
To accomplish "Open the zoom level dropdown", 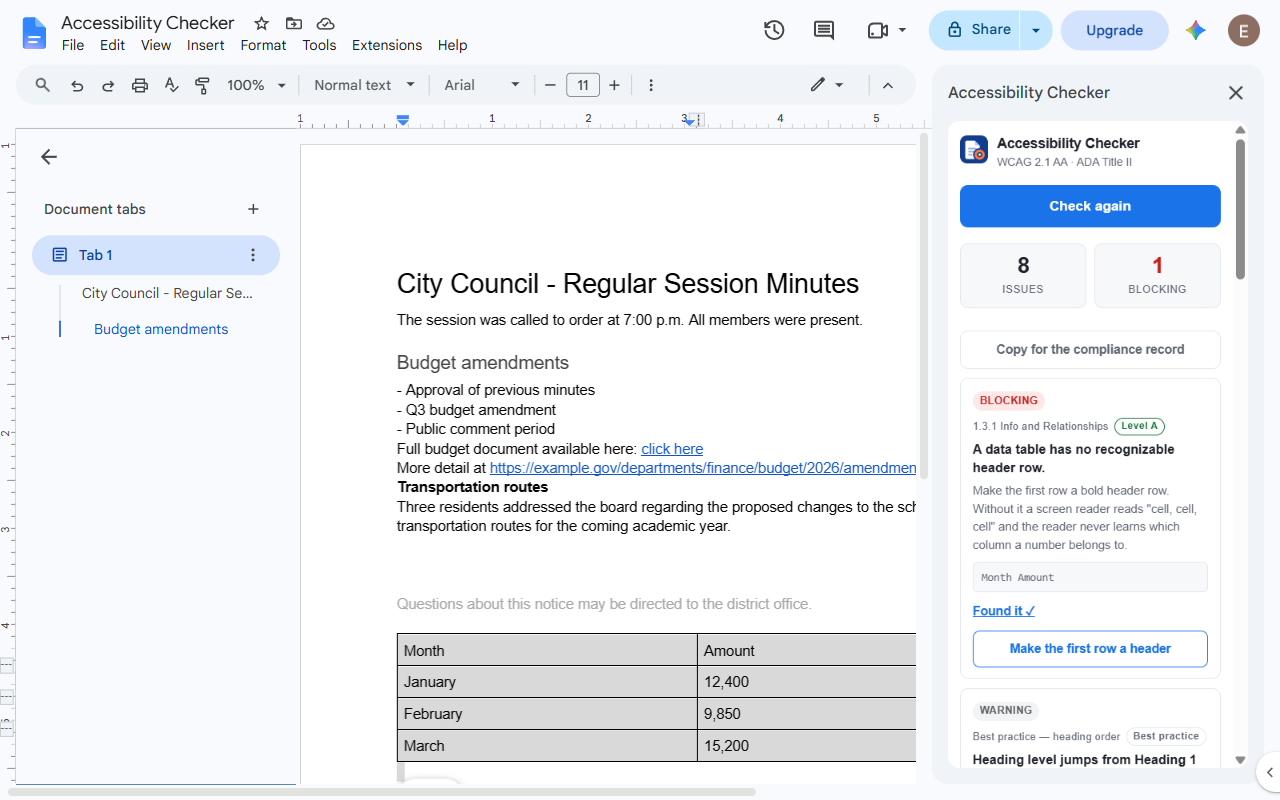I will 257,85.
